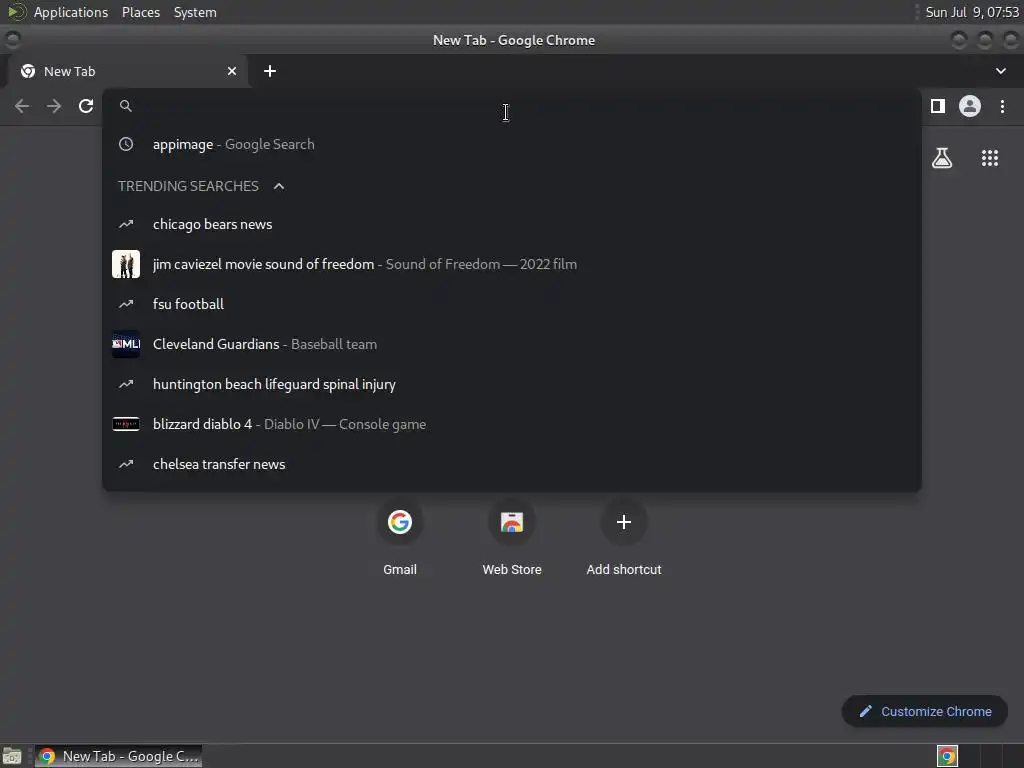
Task: Select Cleveland Guardians Baseball team suggestion
Action: [512, 344]
